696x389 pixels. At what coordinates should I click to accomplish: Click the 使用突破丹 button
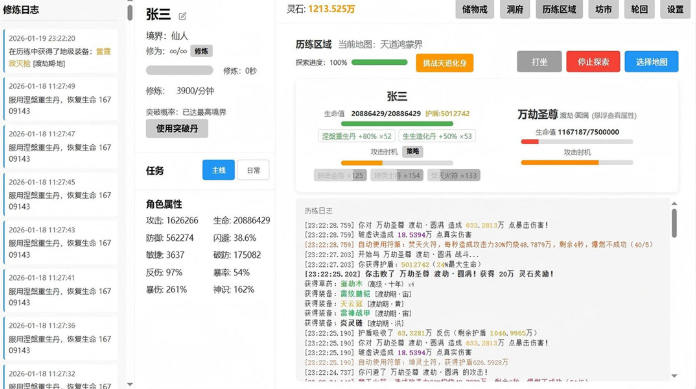click(177, 128)
